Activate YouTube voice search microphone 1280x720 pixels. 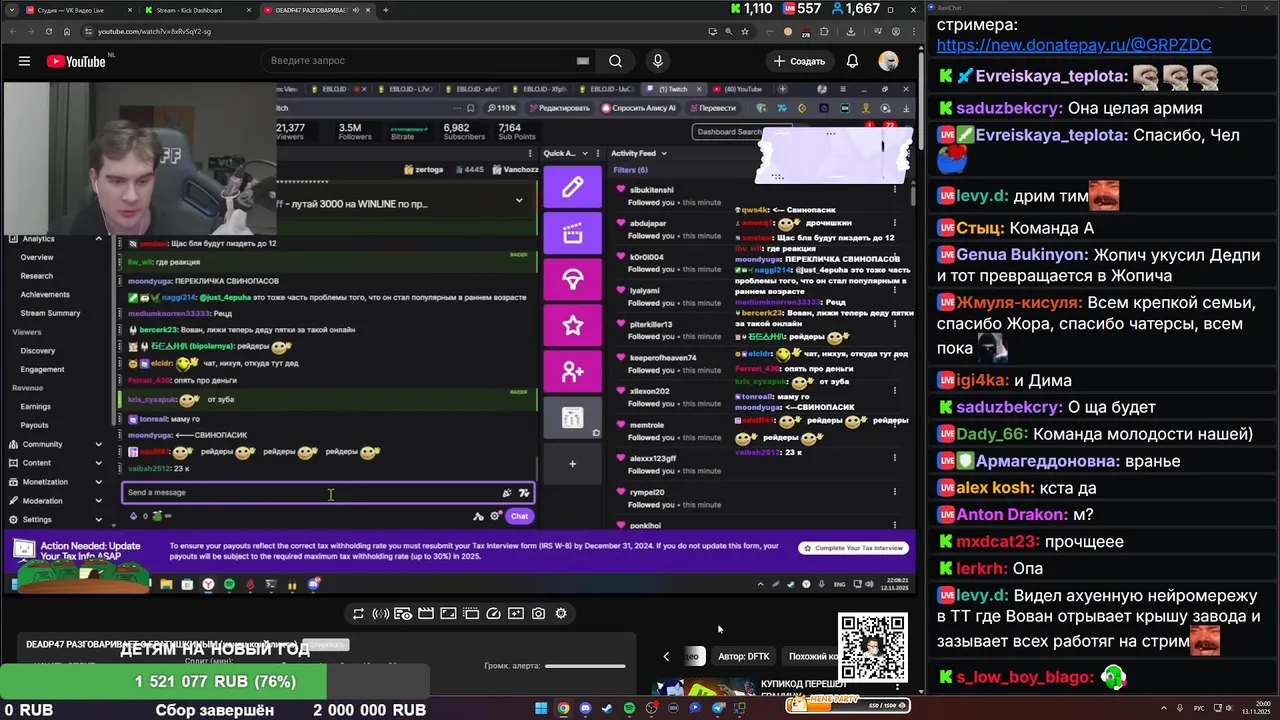[657, 61]
